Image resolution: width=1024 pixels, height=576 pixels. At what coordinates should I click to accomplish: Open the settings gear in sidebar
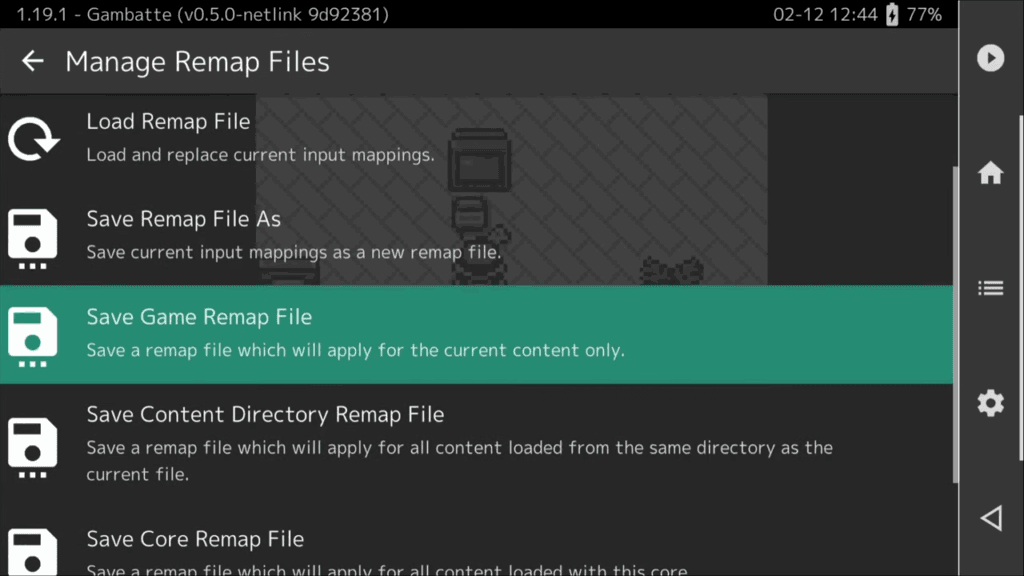click(x=990, y=403)
